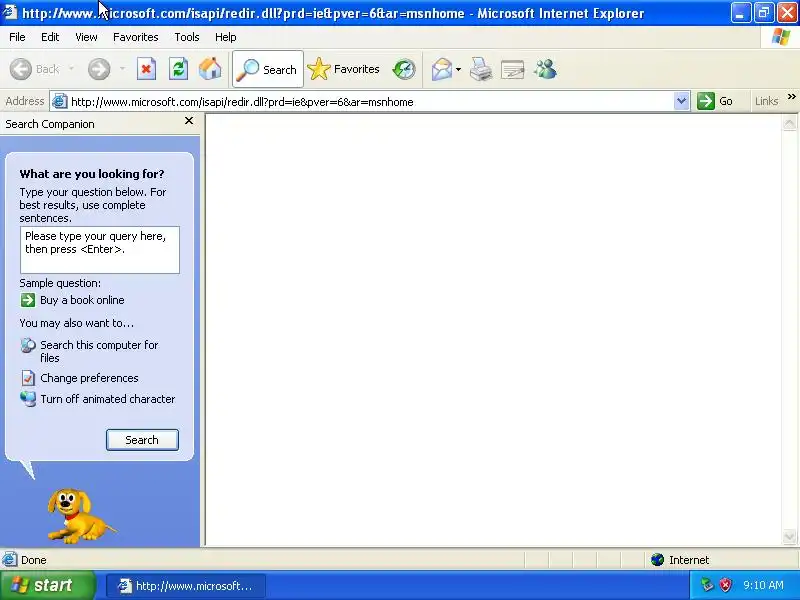The height and width of the screenshot is (600, 800).
Task: Open the View menu
Action: pos(86,37)
